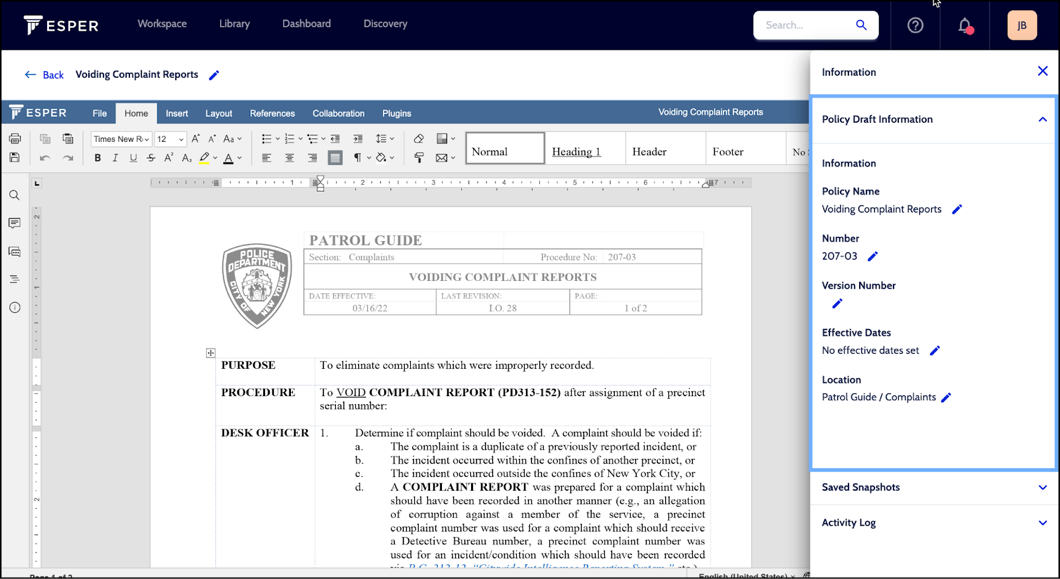This screenshot has width=1060, height=579.
Task: Open the Search panel in the left sidebar
Action: click(14, 195)
